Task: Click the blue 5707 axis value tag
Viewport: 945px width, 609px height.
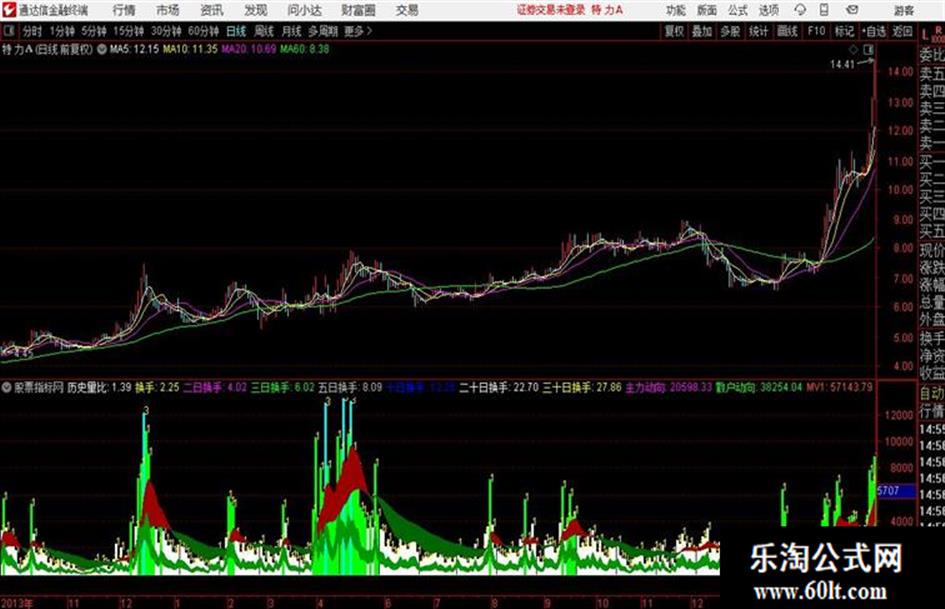Action: click(894, 491)
